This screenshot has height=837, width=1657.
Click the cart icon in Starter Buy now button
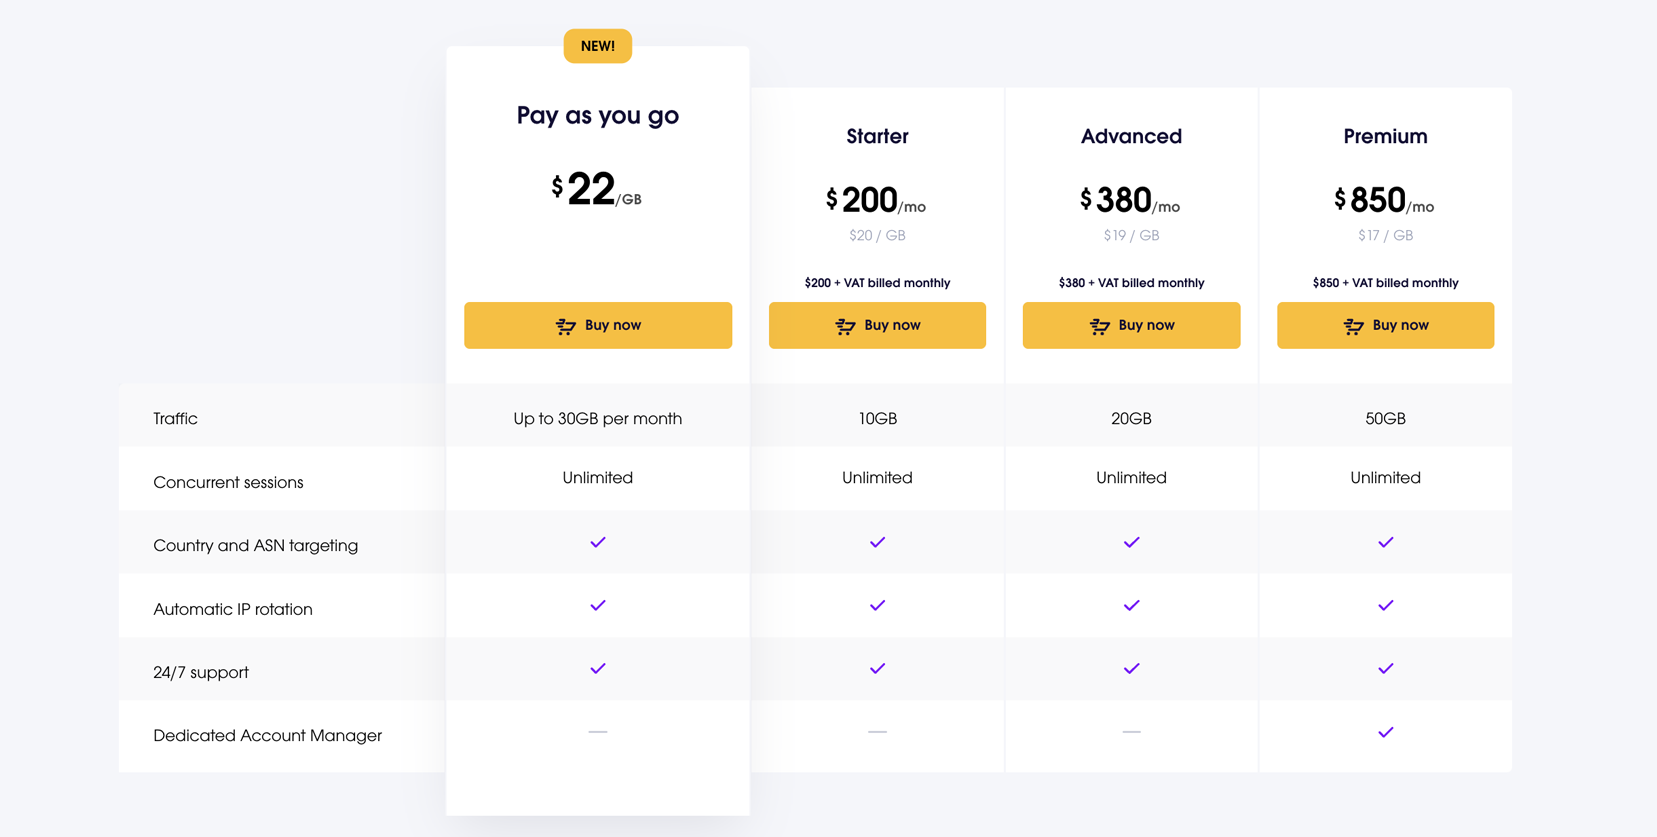pyautogui.click(x=846, y=326)
